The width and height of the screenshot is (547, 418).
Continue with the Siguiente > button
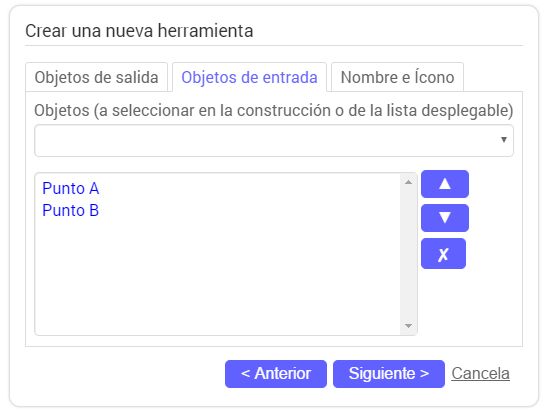(389, 374)
